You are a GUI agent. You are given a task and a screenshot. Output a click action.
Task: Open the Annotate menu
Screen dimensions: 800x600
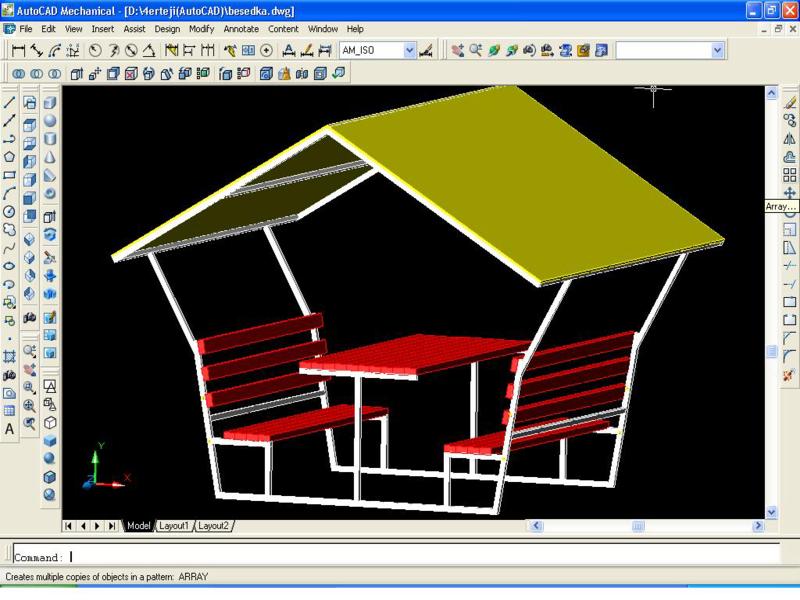[x=241, y=29]
